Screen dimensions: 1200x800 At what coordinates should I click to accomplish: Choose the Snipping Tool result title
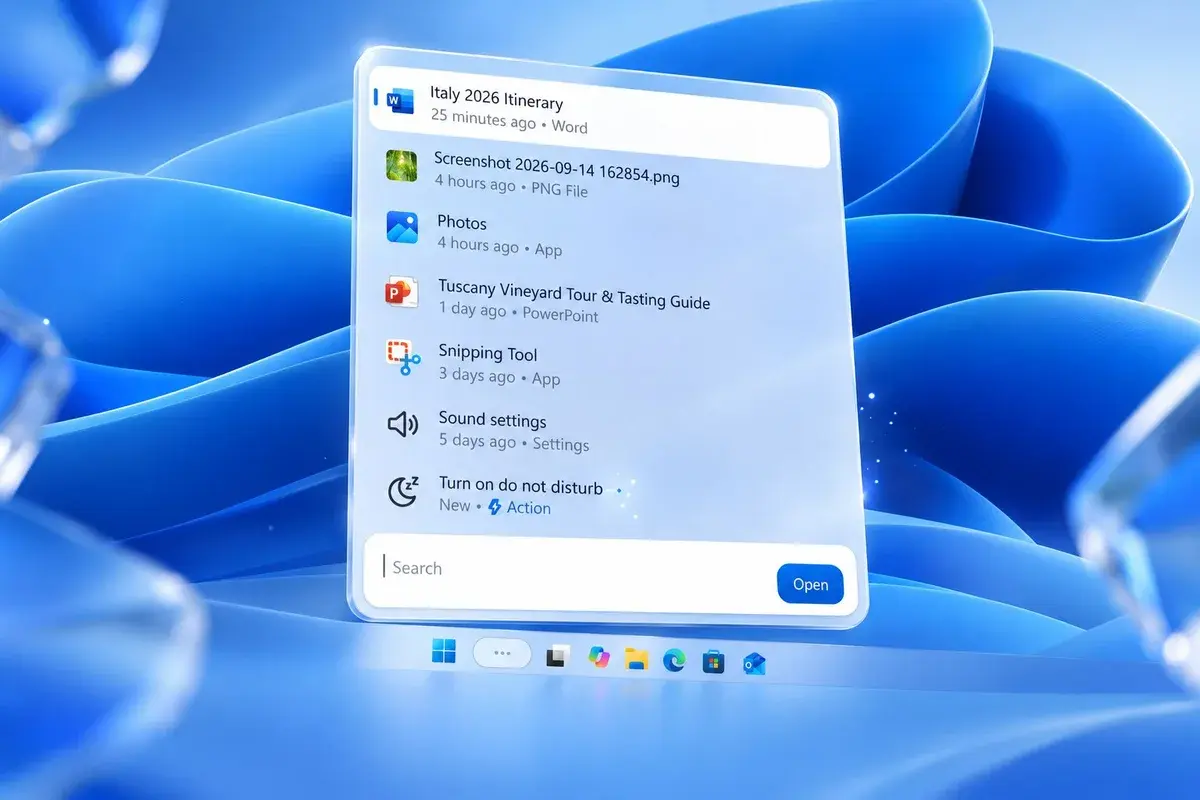coord(488,353)
